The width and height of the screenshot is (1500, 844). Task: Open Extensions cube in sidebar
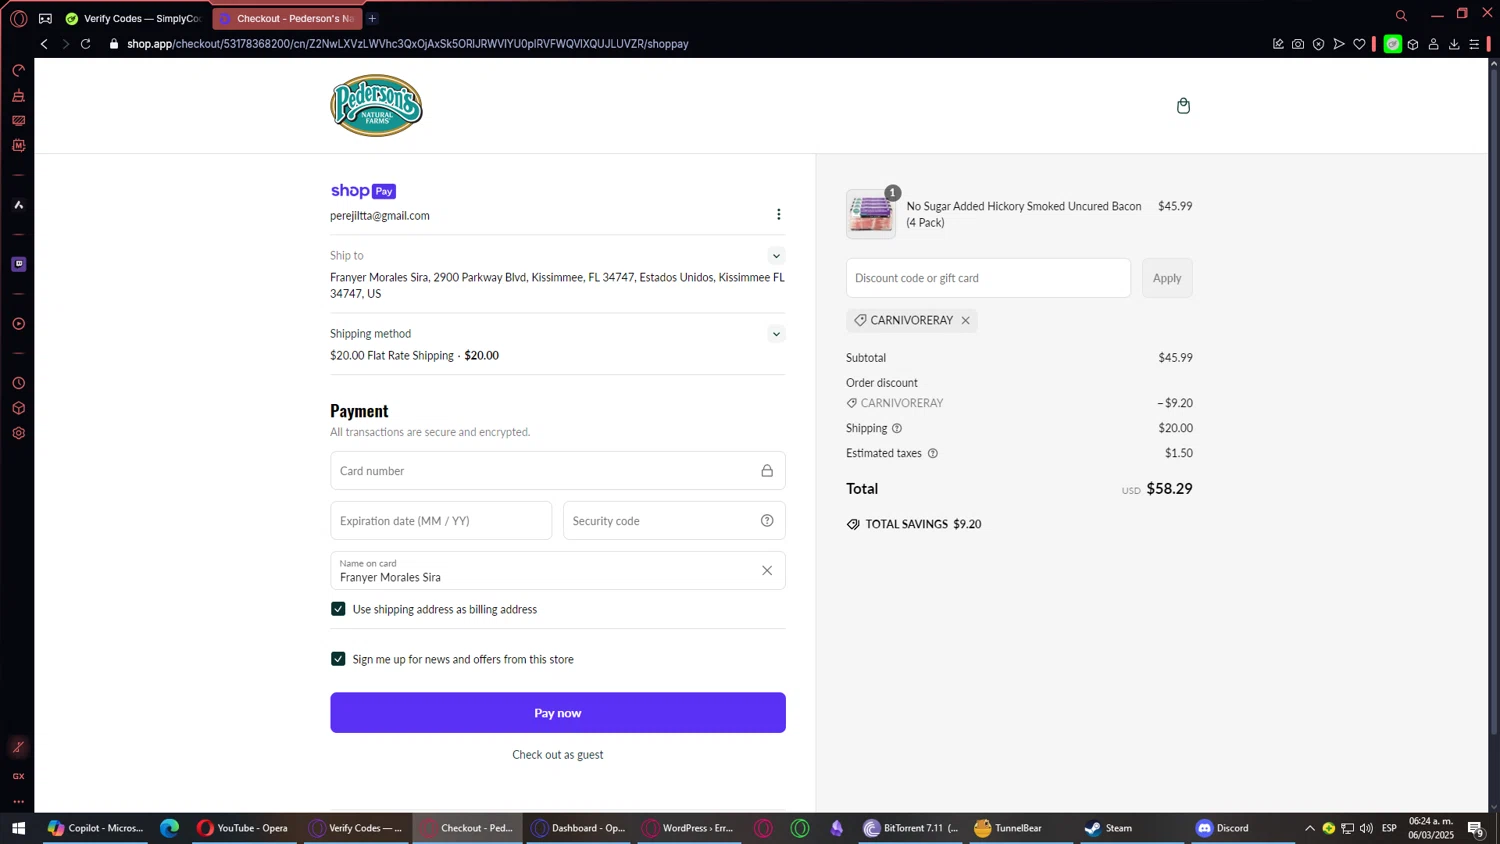point(18,408)
